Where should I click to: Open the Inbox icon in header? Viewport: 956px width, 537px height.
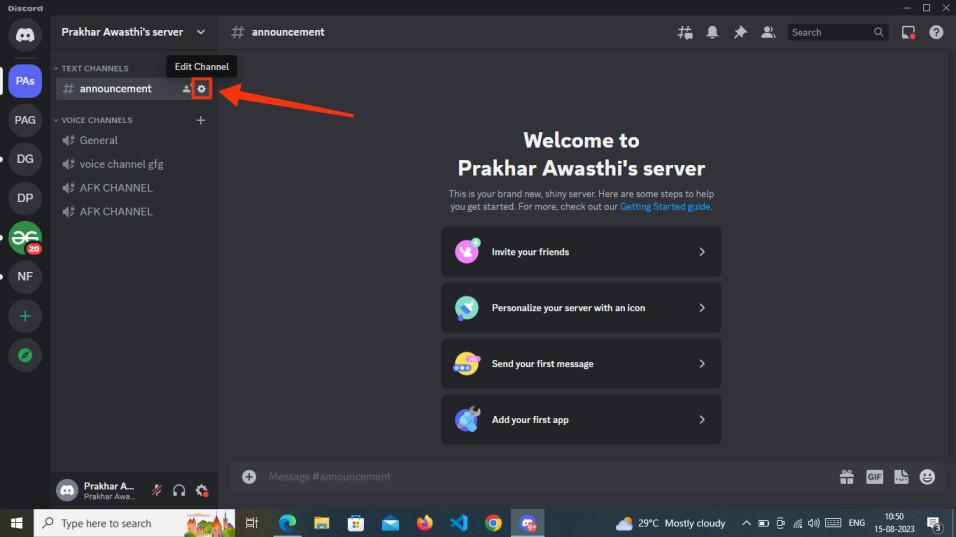point(908,32)
